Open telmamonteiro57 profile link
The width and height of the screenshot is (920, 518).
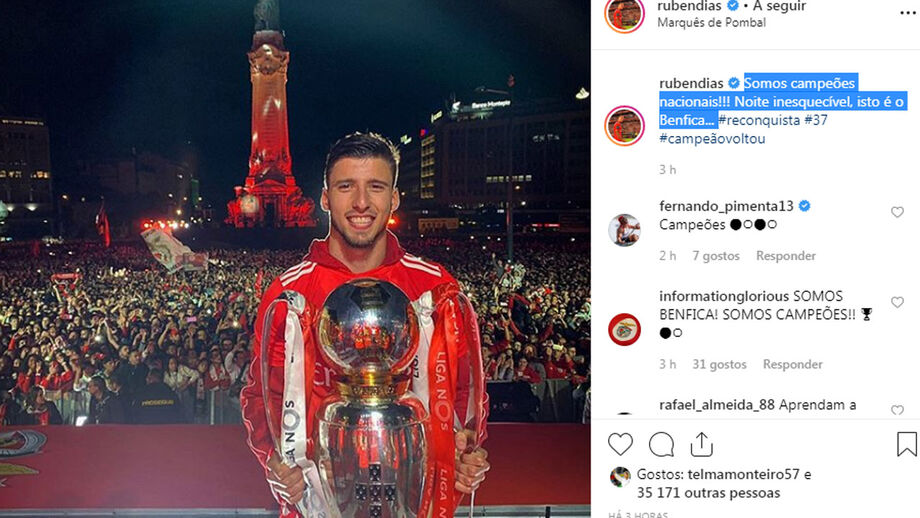tap(743, 474)
